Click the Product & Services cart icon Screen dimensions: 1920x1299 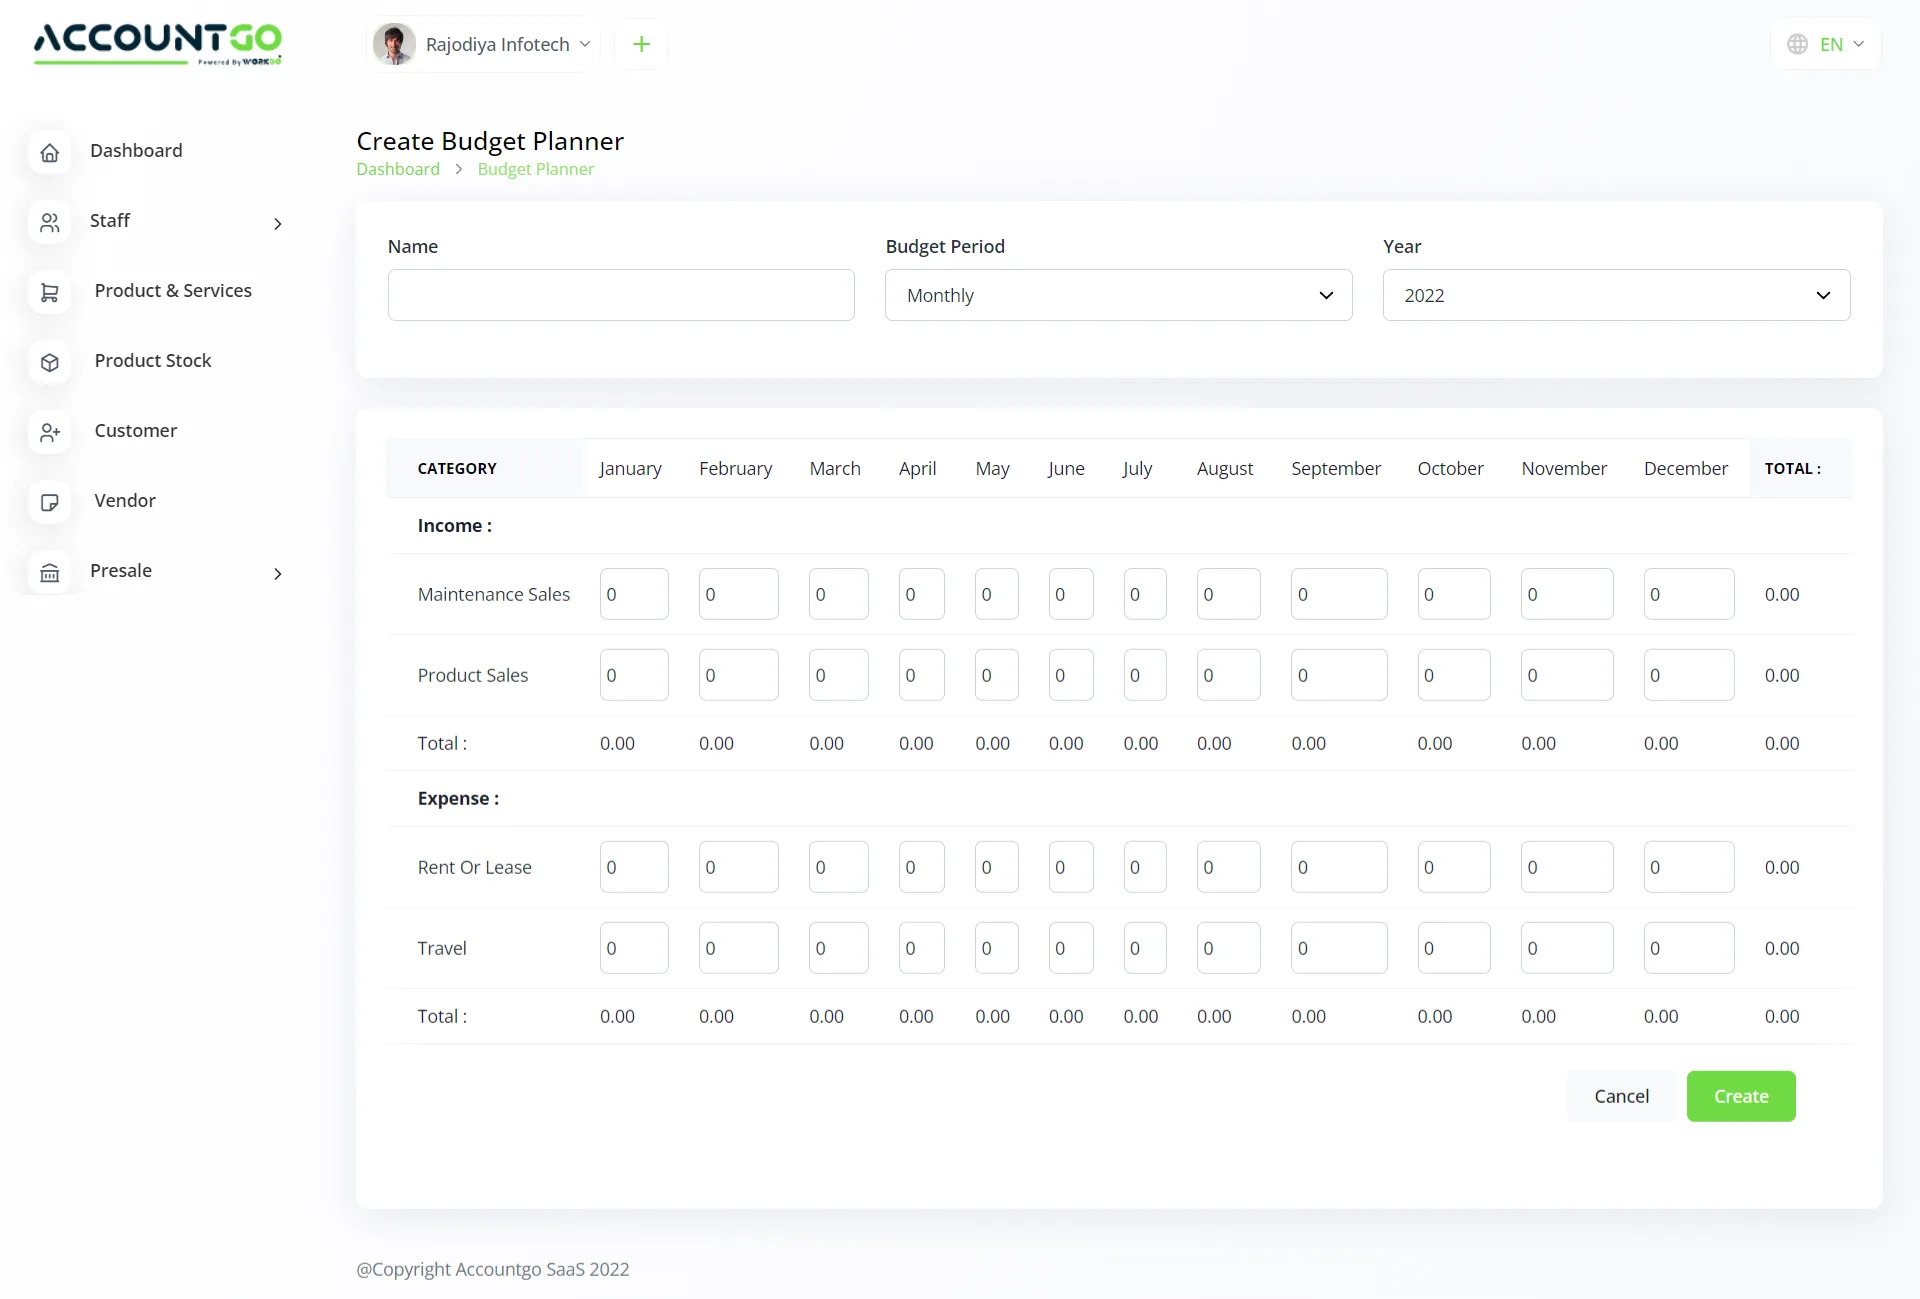[x=51, y=292]
